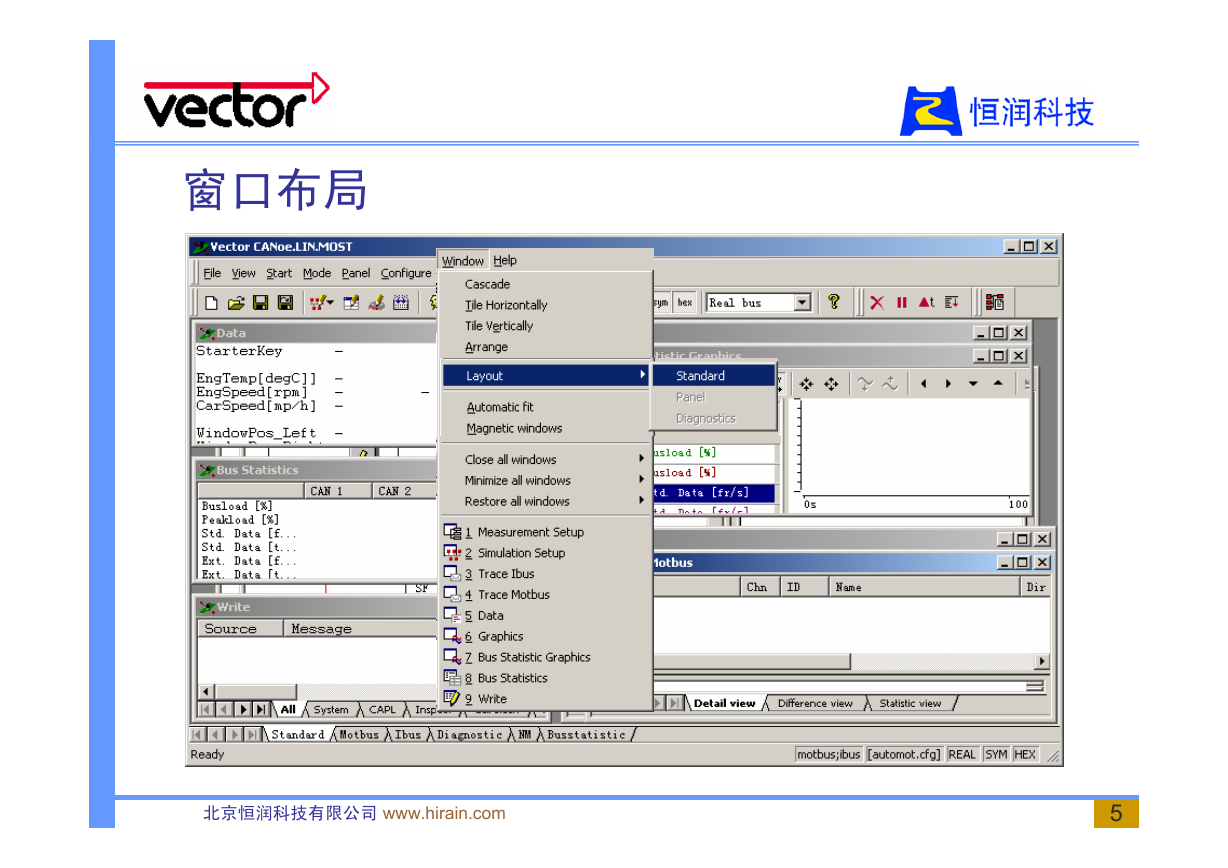The image size is (1228, 868).
Task: Click the up arrow in the graphics toolbar
Action: (x=997, y=384)
